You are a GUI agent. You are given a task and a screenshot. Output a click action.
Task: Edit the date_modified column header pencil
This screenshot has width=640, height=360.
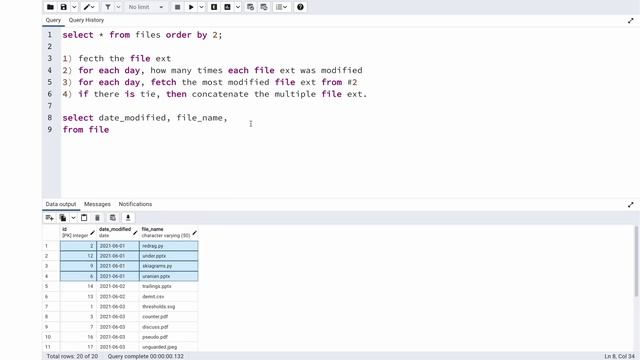coord(135,233)
